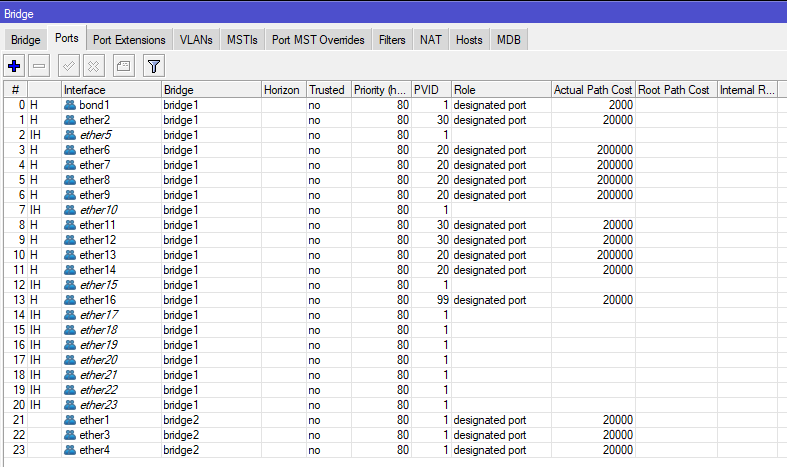The height and width of the screenshot is (467, 787).
Task: Click the ether5 interface icon
Action: tap(70, 135)
